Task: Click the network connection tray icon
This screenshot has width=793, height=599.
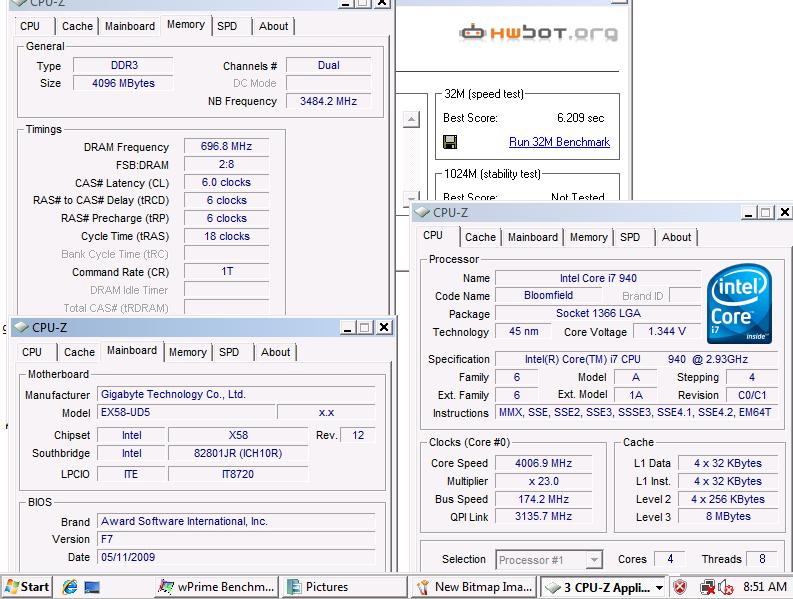Action: (707, 587)
